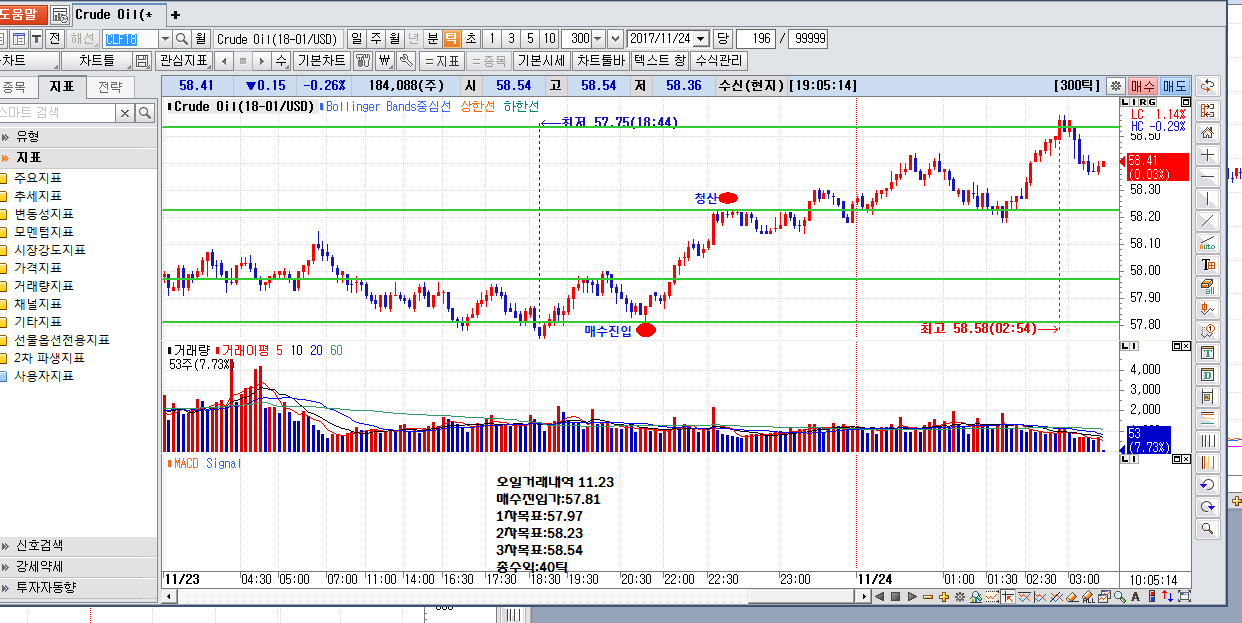Click the undo rotate icon in right toolbar
1242x623 pixels.
tap(1208, 484)
